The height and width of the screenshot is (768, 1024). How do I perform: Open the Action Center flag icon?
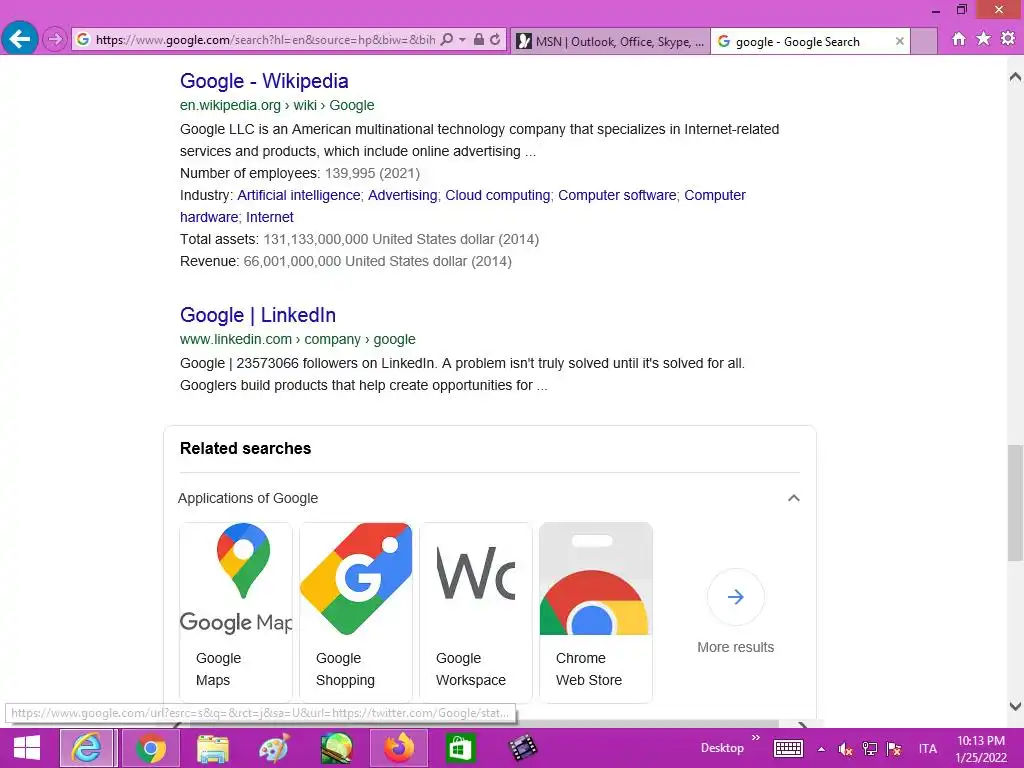[894, 749]
